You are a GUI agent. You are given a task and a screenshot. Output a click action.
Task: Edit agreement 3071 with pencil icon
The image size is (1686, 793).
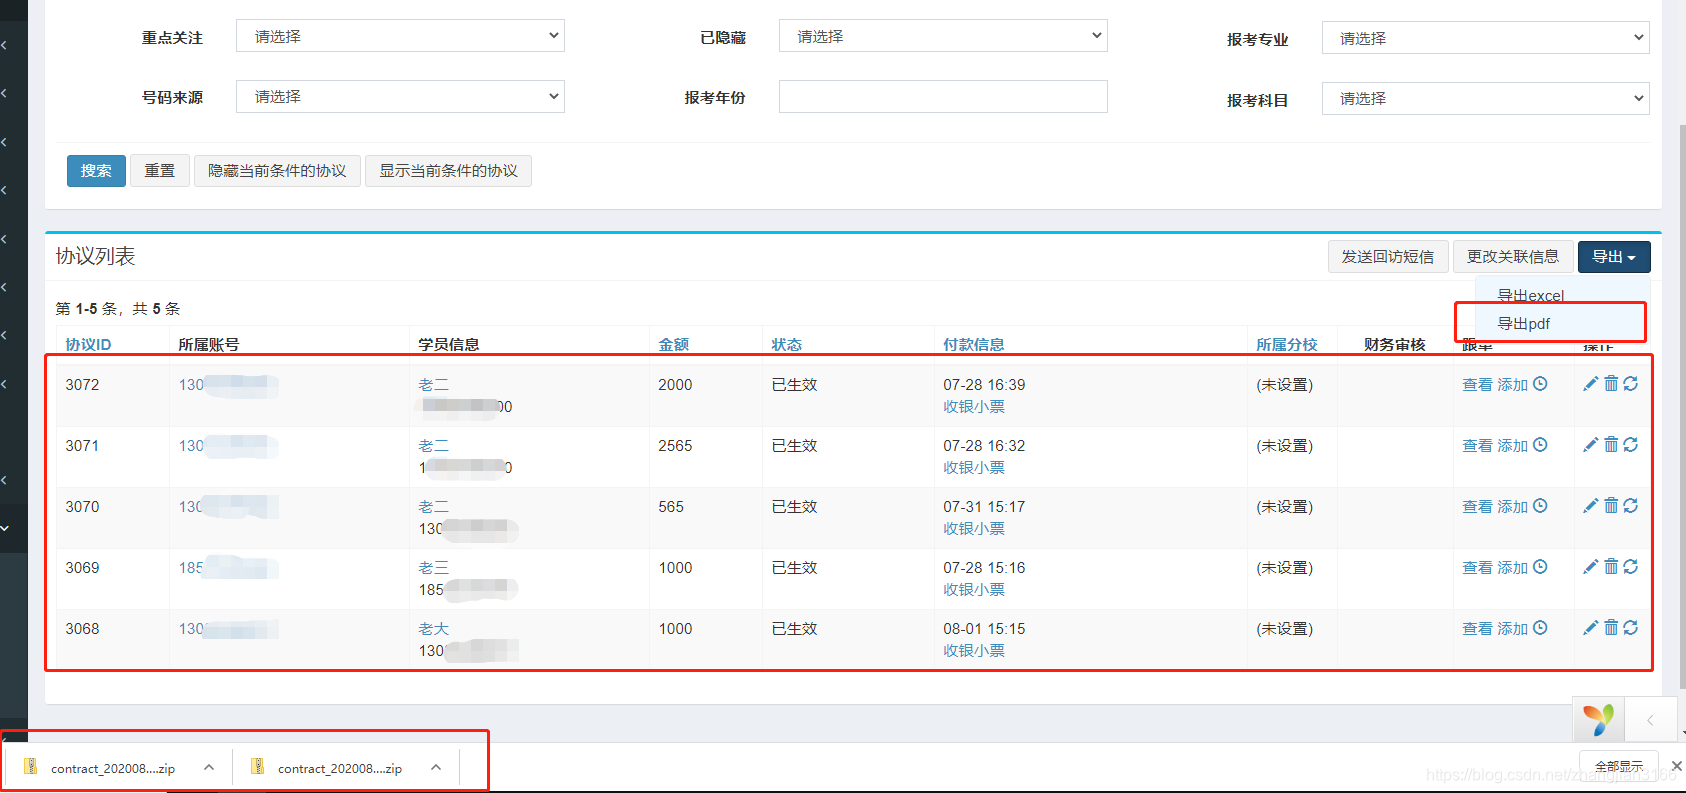[1590, 445]
